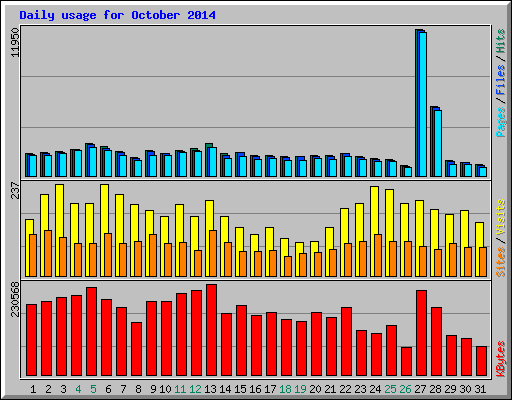Select the cyan pages bar for day 28
512x400 pixels.
click(438, 143)
